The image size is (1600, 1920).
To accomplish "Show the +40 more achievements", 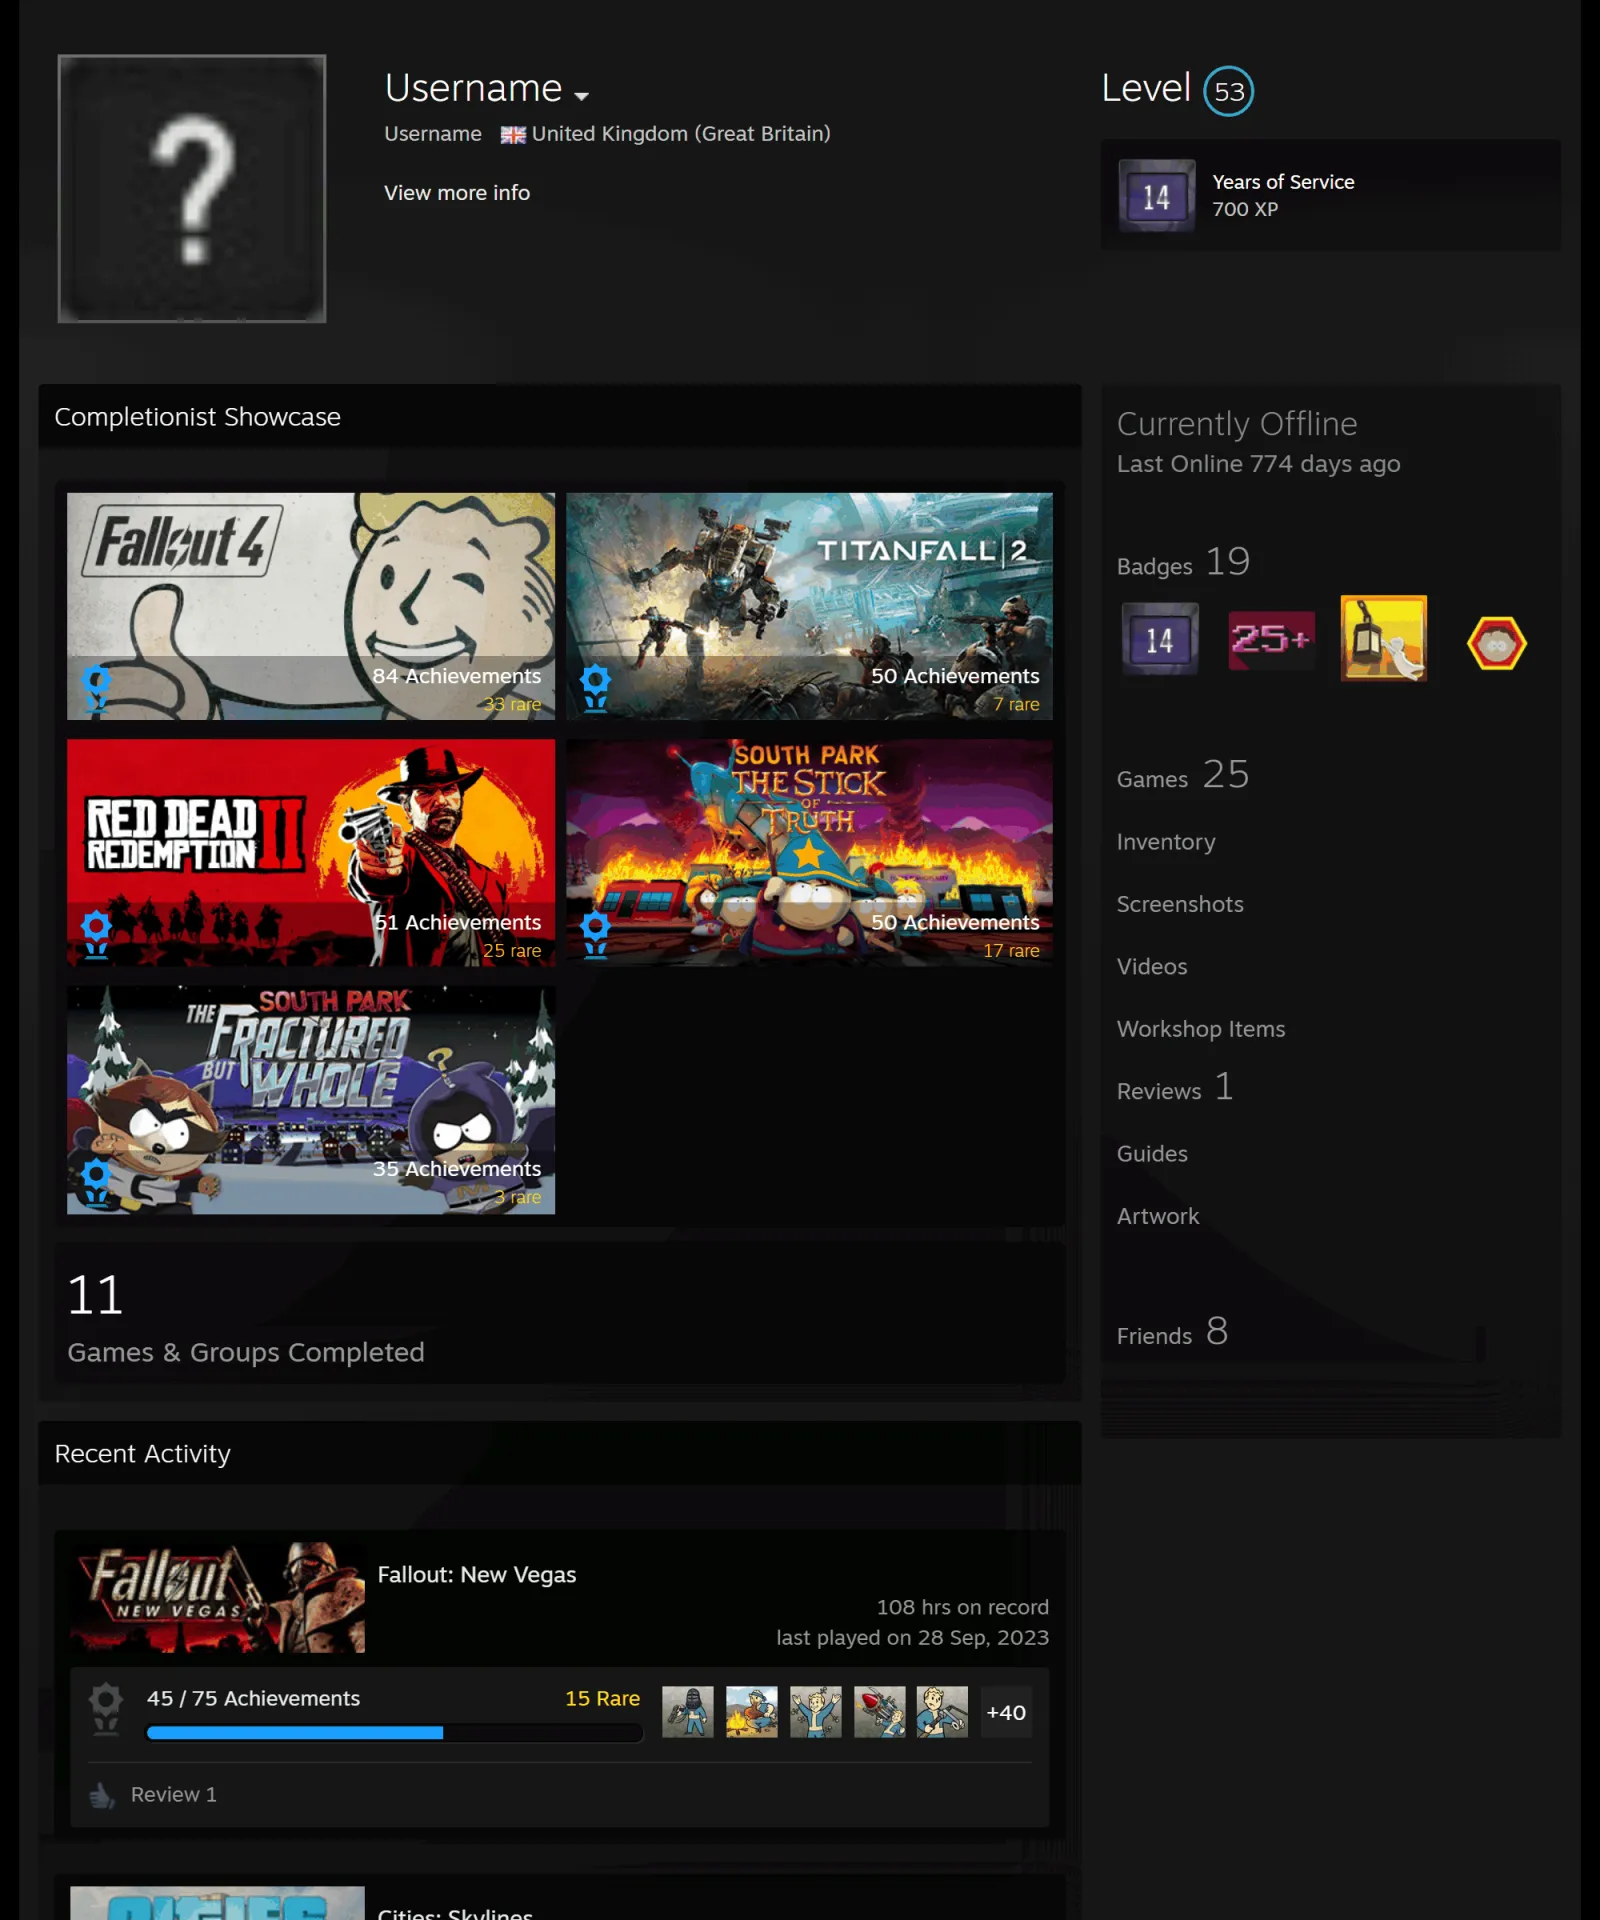I will [x=1006, y=1712].
